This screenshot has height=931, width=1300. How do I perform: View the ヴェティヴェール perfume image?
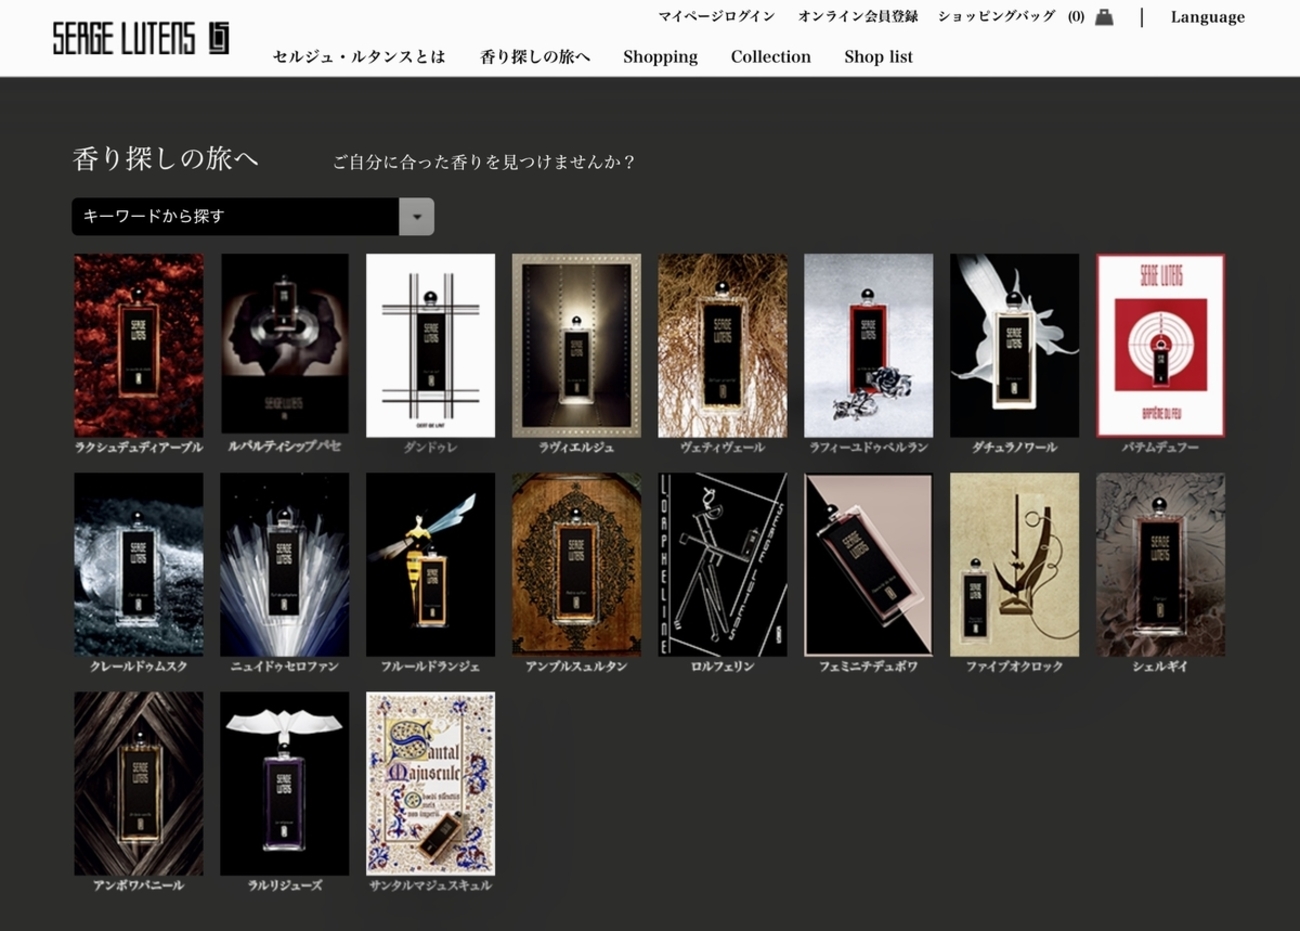pyautogui.click(x=722, y=345)
